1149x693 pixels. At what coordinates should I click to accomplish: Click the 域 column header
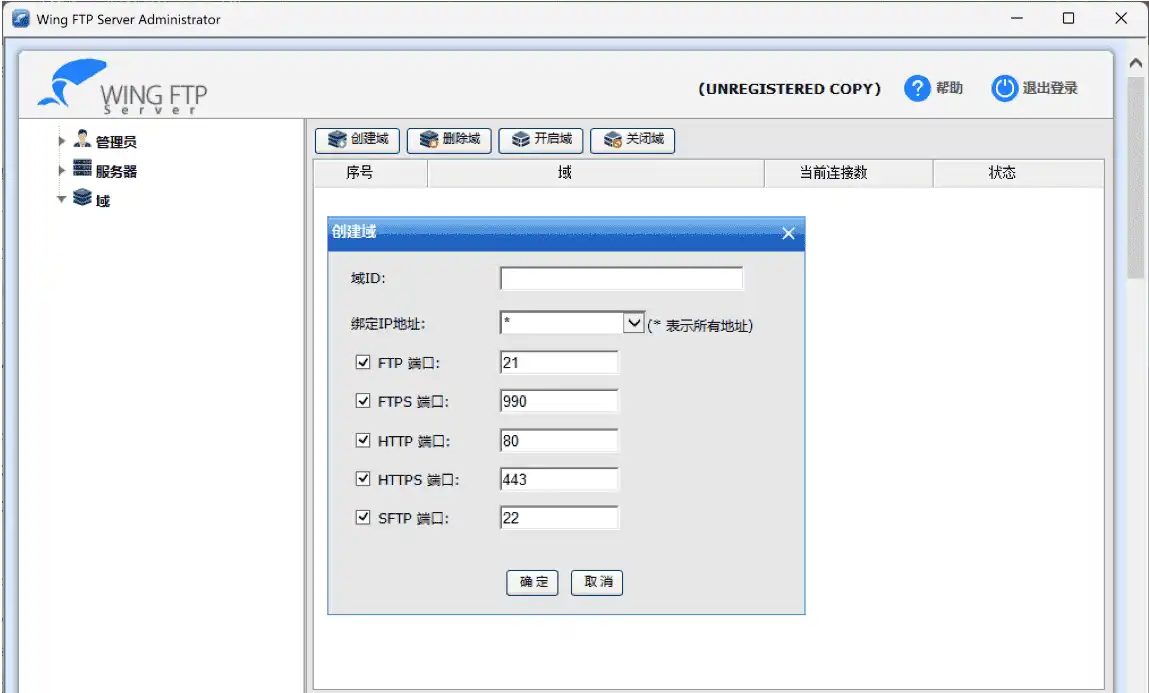click(x=596, y=173)
